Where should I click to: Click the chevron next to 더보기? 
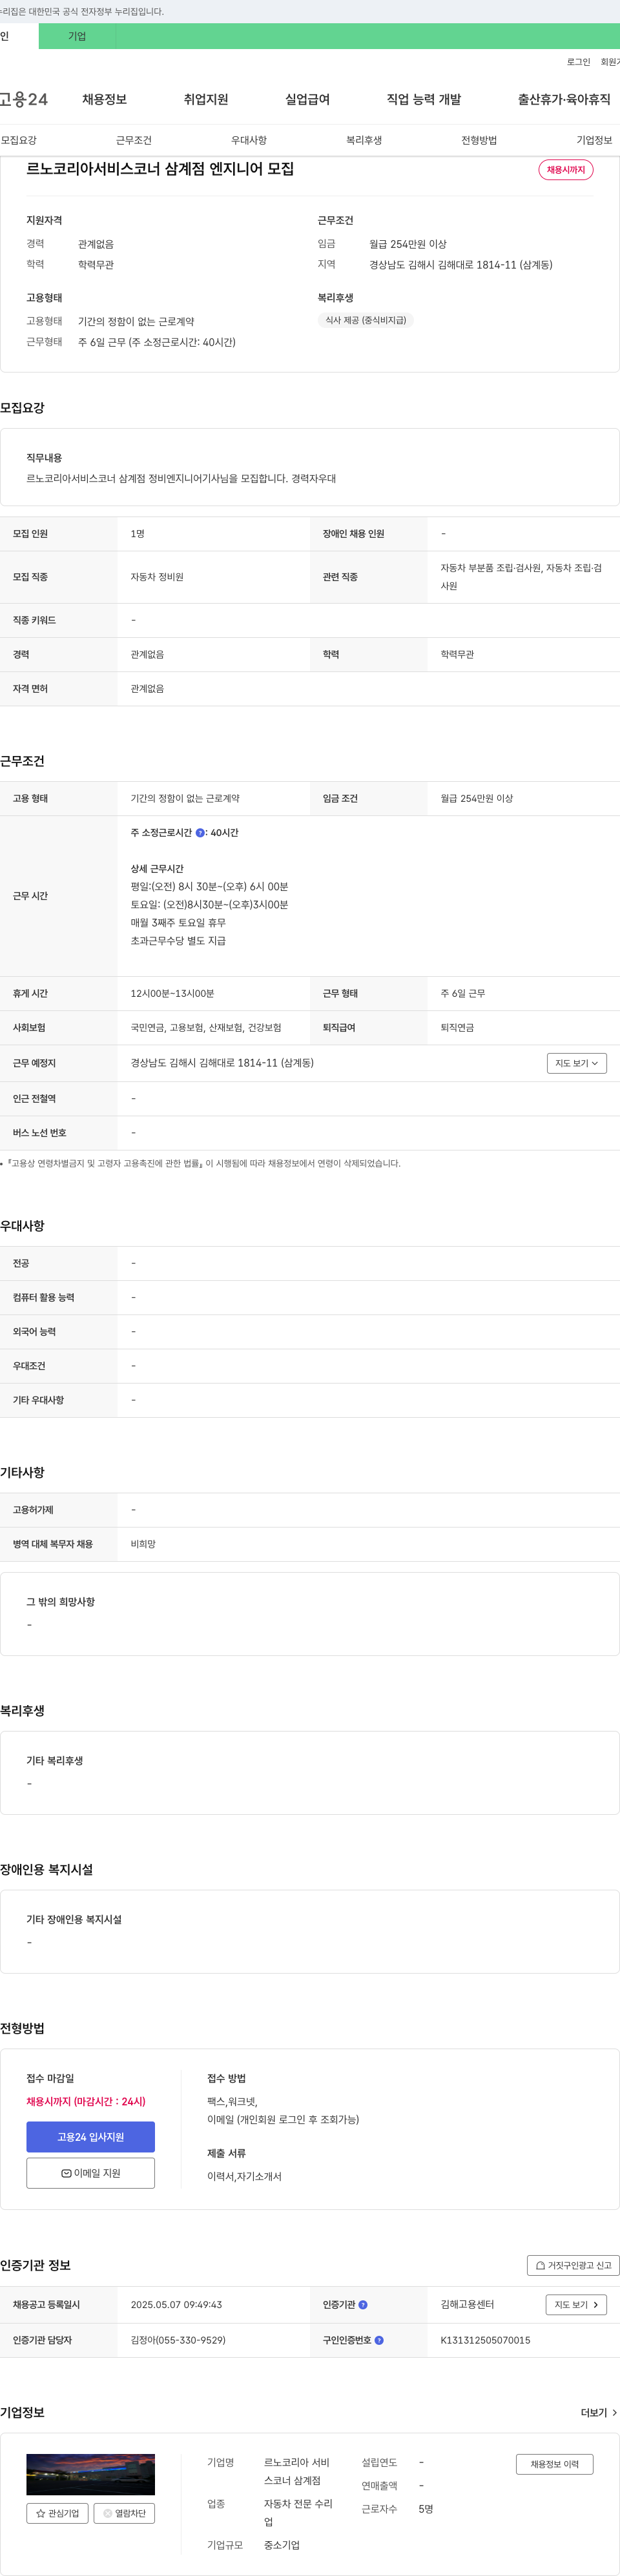click(x=614, y=2413)
